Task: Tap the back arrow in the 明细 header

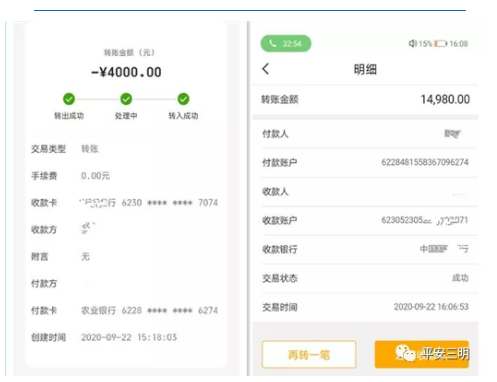Action: pyautogui.click(x=265, y=69)
